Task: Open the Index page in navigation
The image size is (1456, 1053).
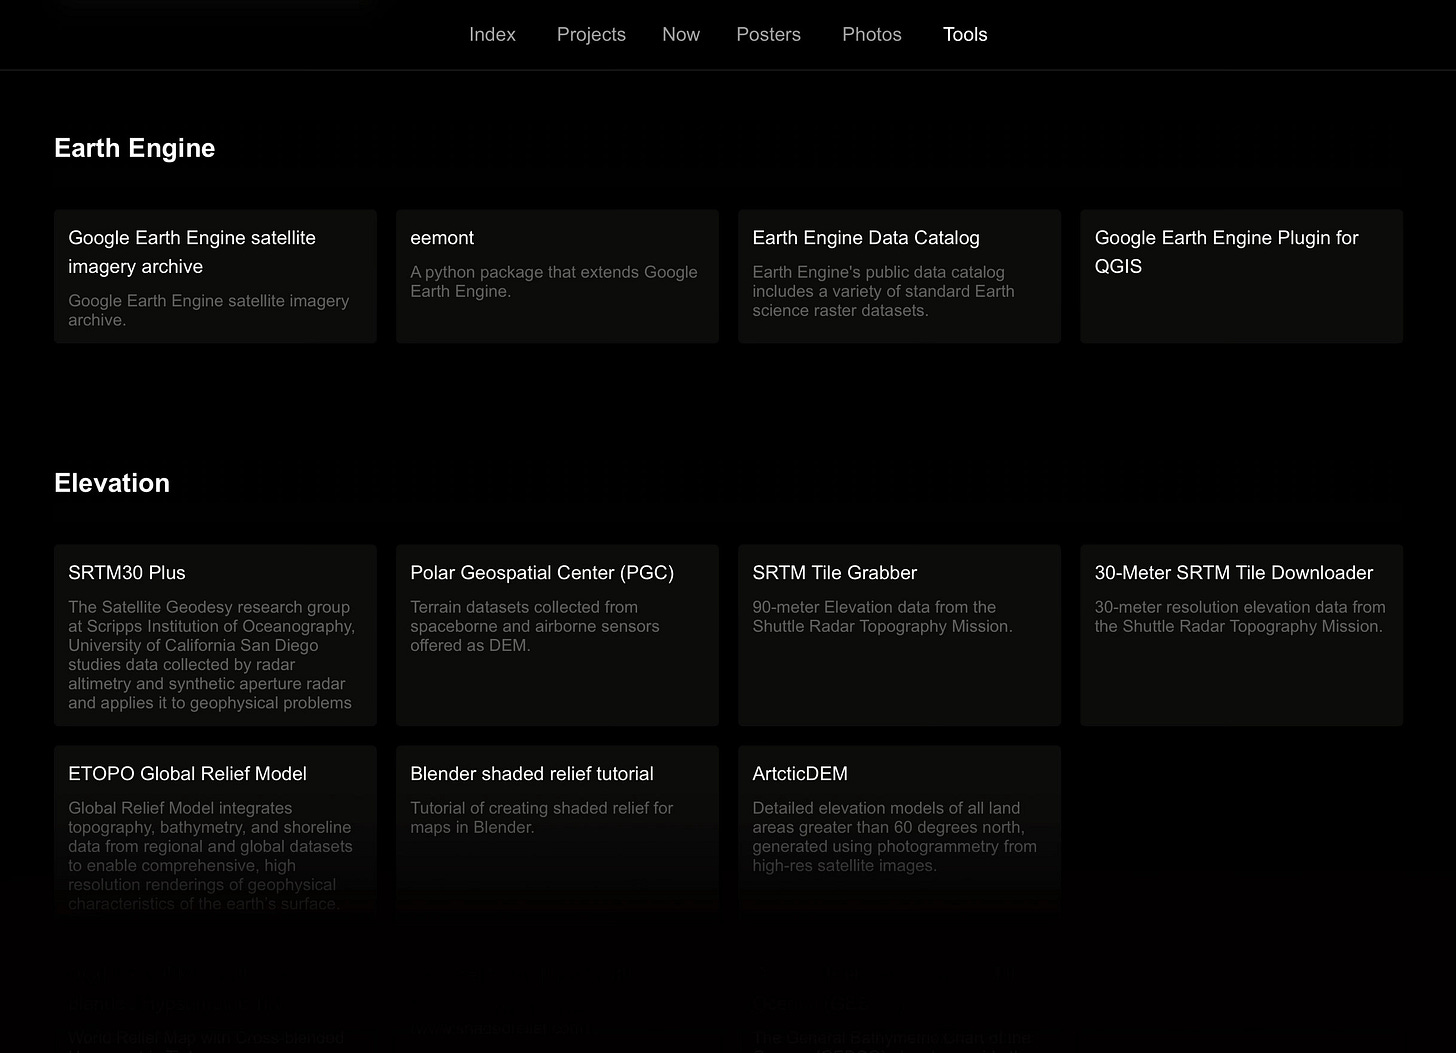Action: click(x=492, y=34)
